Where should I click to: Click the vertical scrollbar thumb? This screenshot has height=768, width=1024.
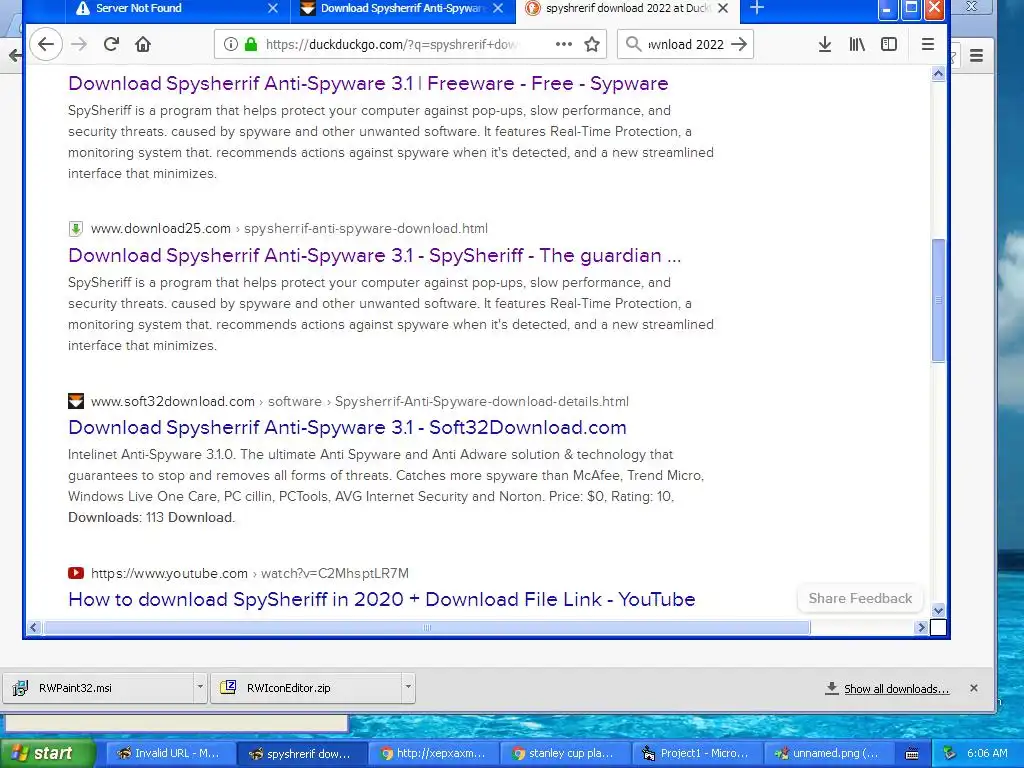tap(938, 300)
